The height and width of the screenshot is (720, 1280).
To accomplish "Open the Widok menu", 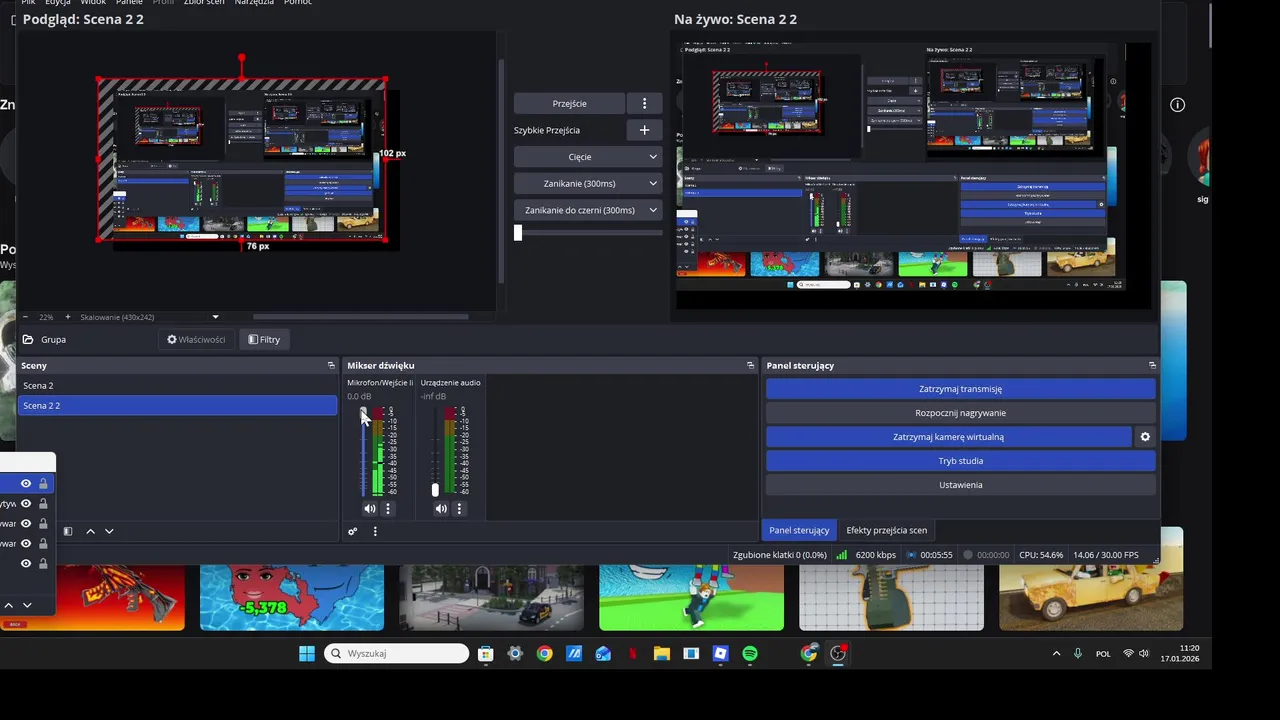I will click(93, 3).
